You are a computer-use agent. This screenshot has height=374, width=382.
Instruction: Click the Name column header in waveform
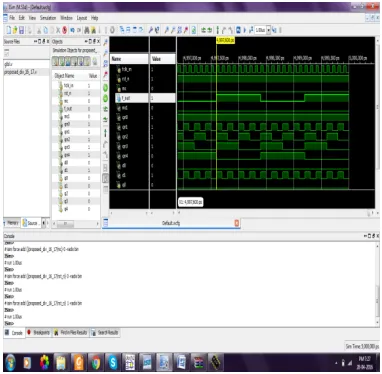coord(129,59)
